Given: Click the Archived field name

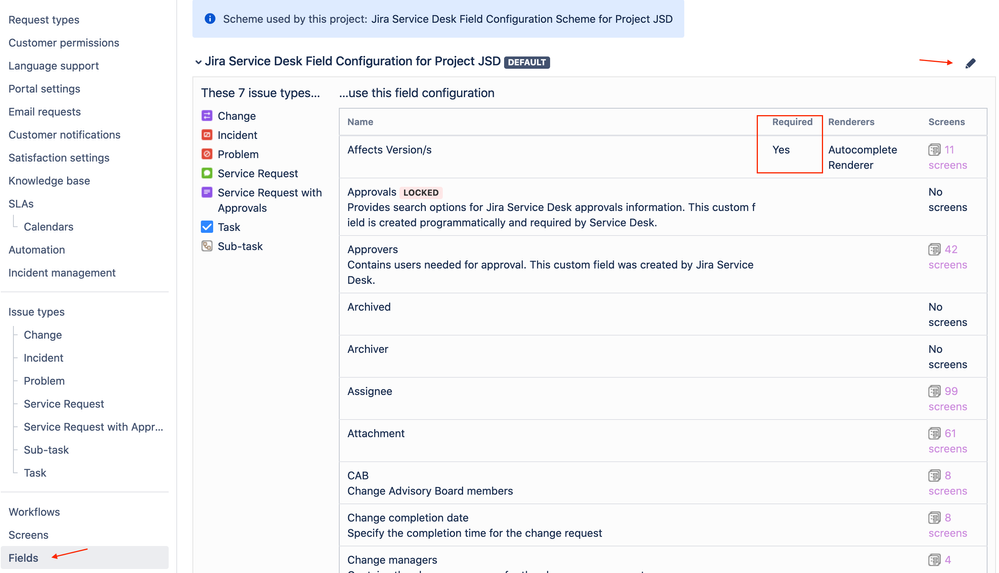Looking at the screenshot, I should pos(369,307).
